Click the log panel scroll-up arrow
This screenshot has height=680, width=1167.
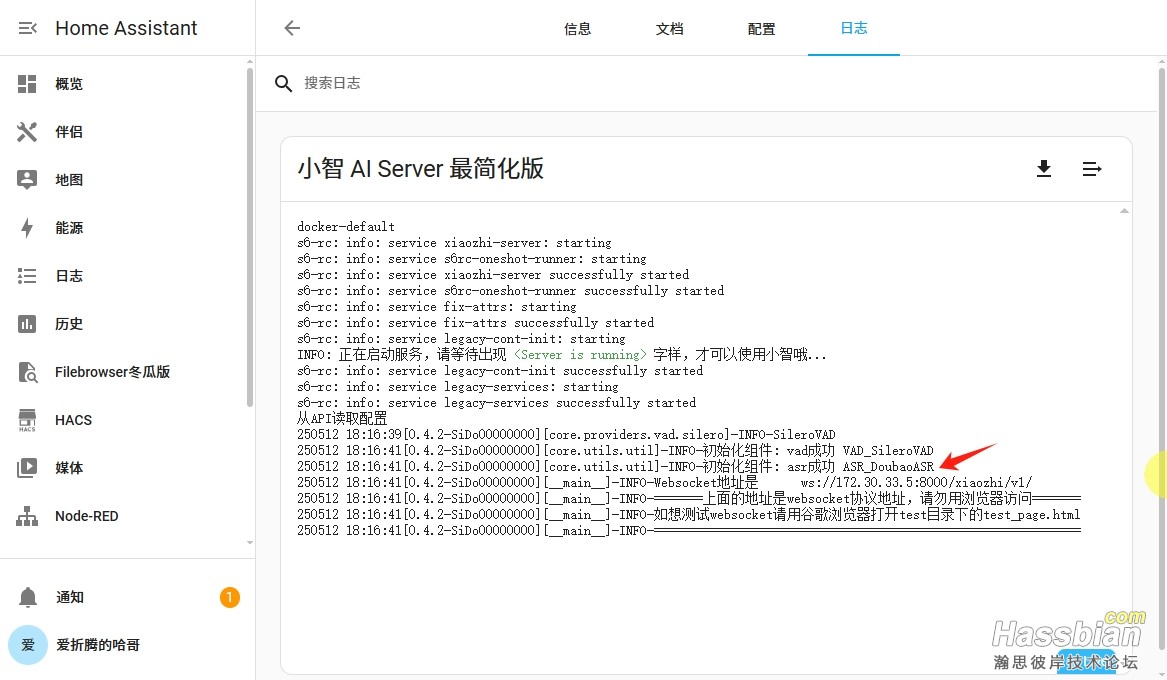1124,211
